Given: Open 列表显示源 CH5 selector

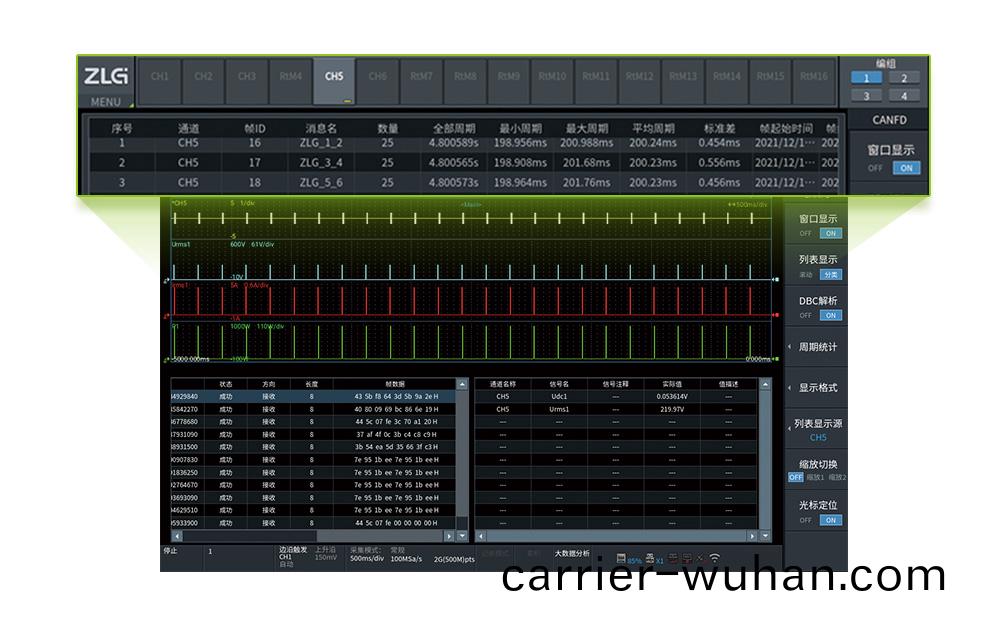Looking at the screenshot, I should [x=817, y=430].
